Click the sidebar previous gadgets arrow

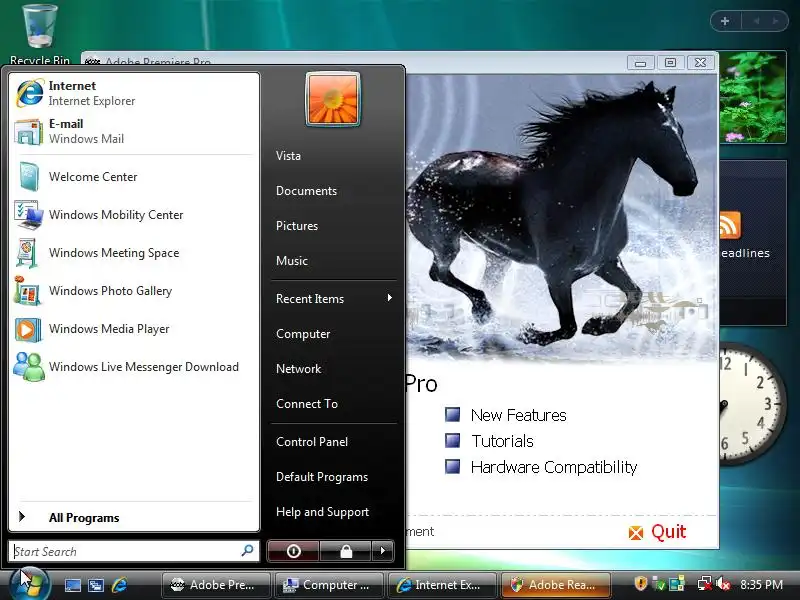(x=756, y=21)
